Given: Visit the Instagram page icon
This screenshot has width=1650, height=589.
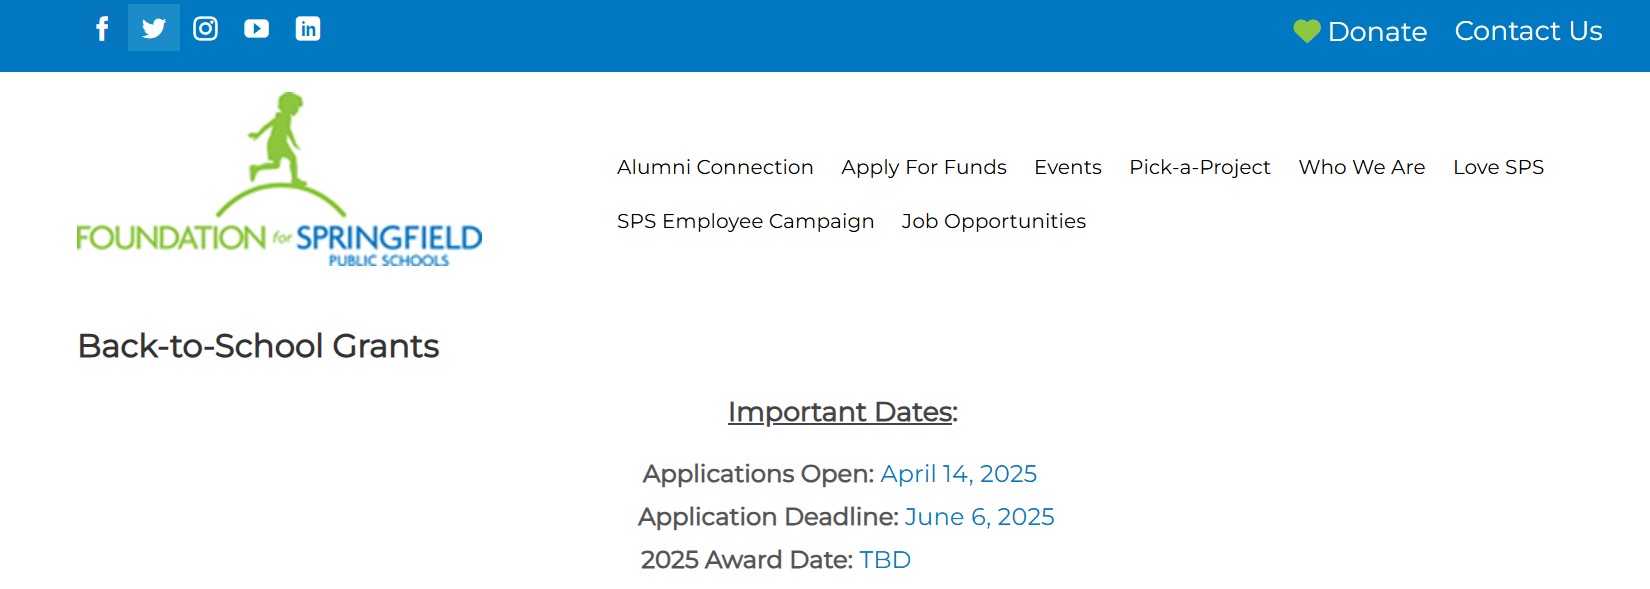Looking at the screenshot, I should [x=205, y=29].
